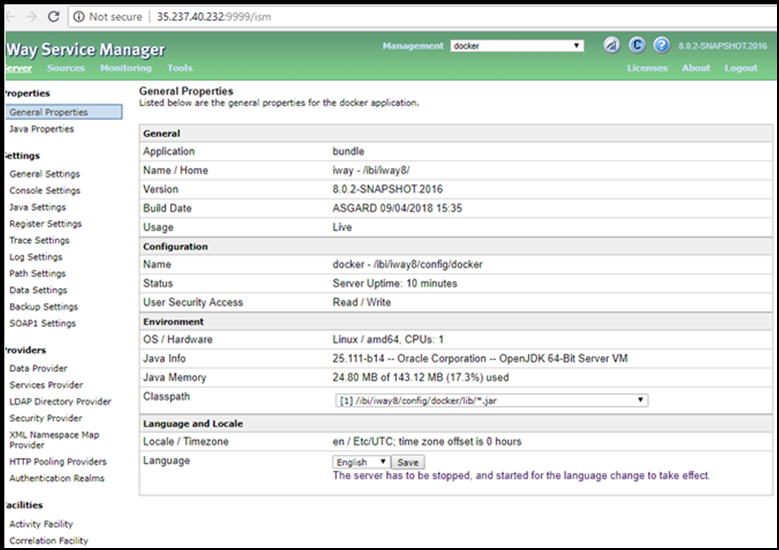The width and height of the screenshot is (779, 550).
Task: Click the Usage value Live
Action: [x=342, y=227]
